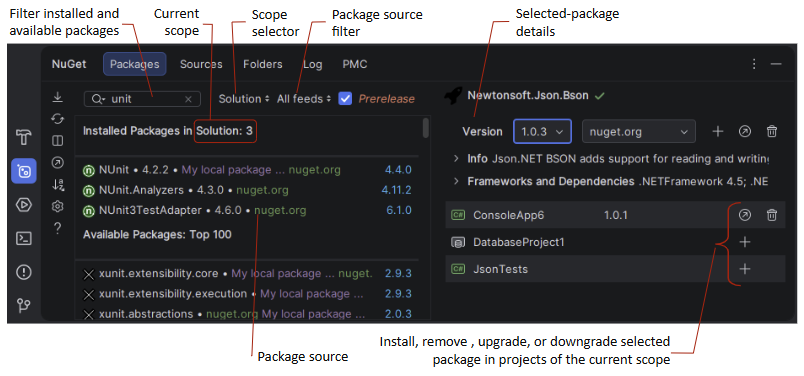Image resolution: width=804 pixels, height=376 pixels.
Task: Click the install plus icon next to nuget.org
Action: (x=718, y=131)
